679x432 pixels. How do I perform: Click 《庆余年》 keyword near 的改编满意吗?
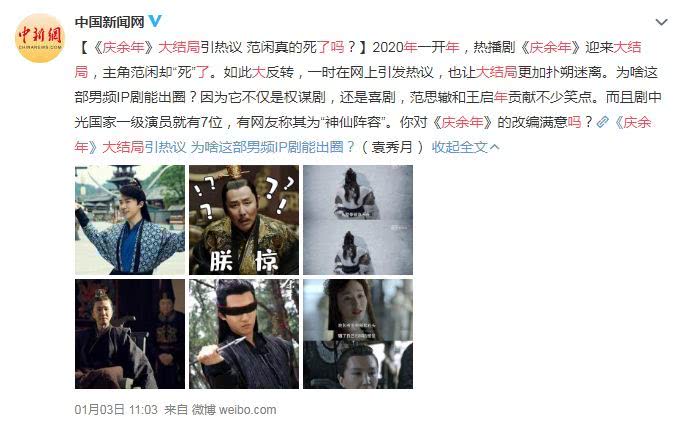pyautogui.click(x=463, y=122)
